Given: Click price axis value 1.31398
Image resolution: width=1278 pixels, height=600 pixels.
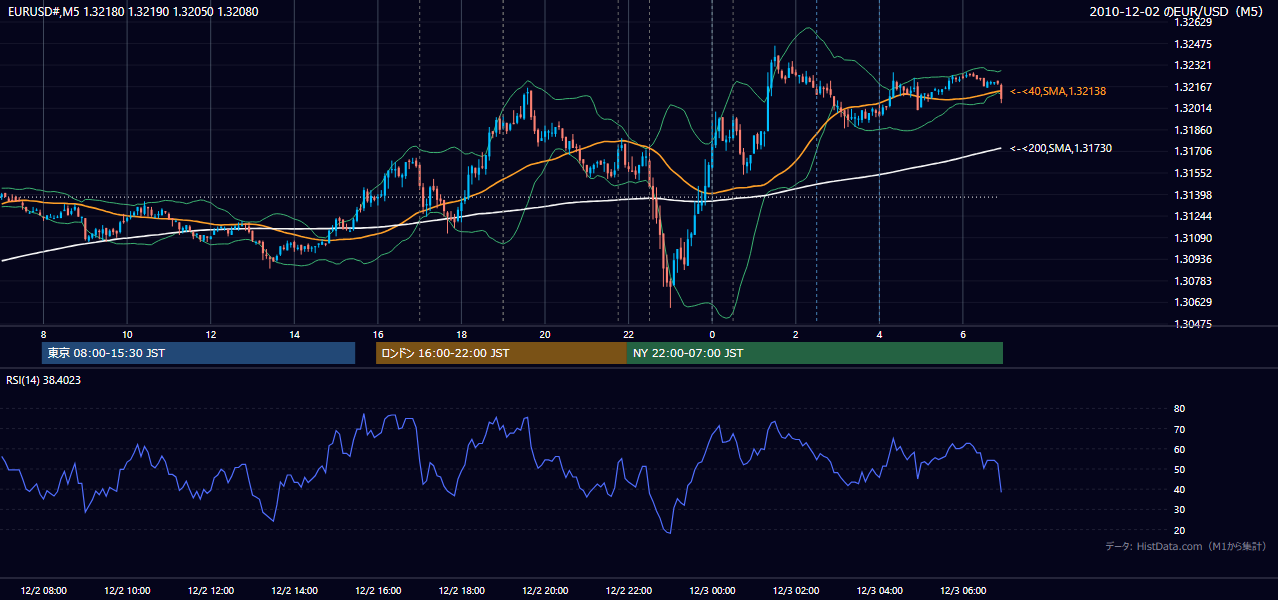Looking at the screenshot, I should pyautogui.click(x=1194, y=195).
